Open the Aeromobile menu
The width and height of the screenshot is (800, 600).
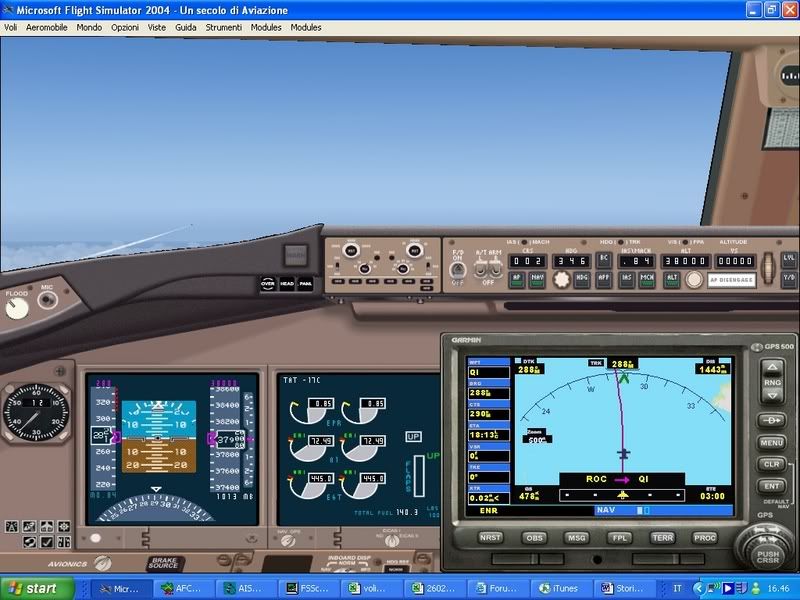tap(46, 28)
